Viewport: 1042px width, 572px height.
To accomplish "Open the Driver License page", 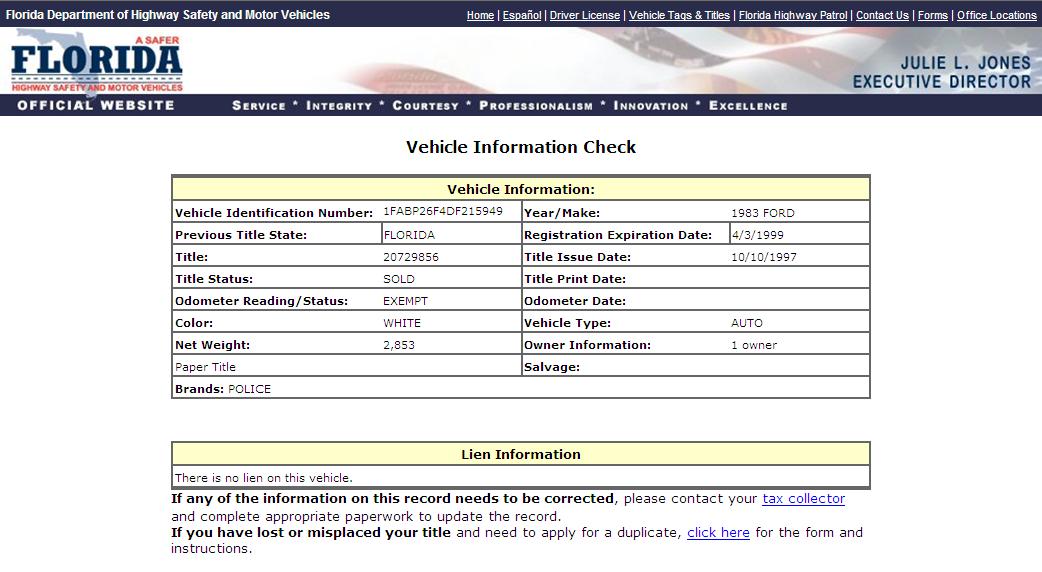I will [x=585, y=15].
